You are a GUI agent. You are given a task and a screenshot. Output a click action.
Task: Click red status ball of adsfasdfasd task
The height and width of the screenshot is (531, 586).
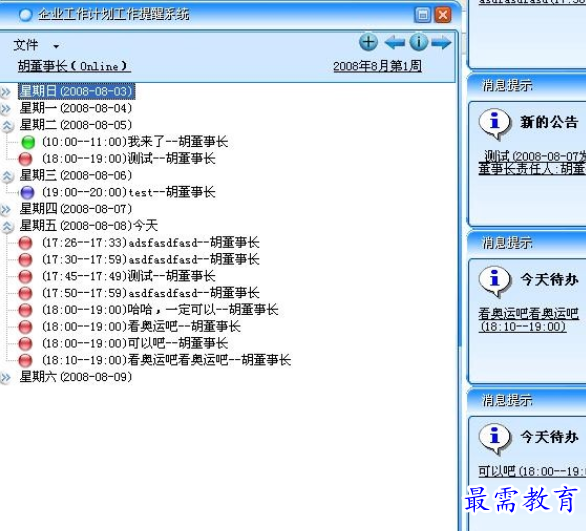pos(25,243)
